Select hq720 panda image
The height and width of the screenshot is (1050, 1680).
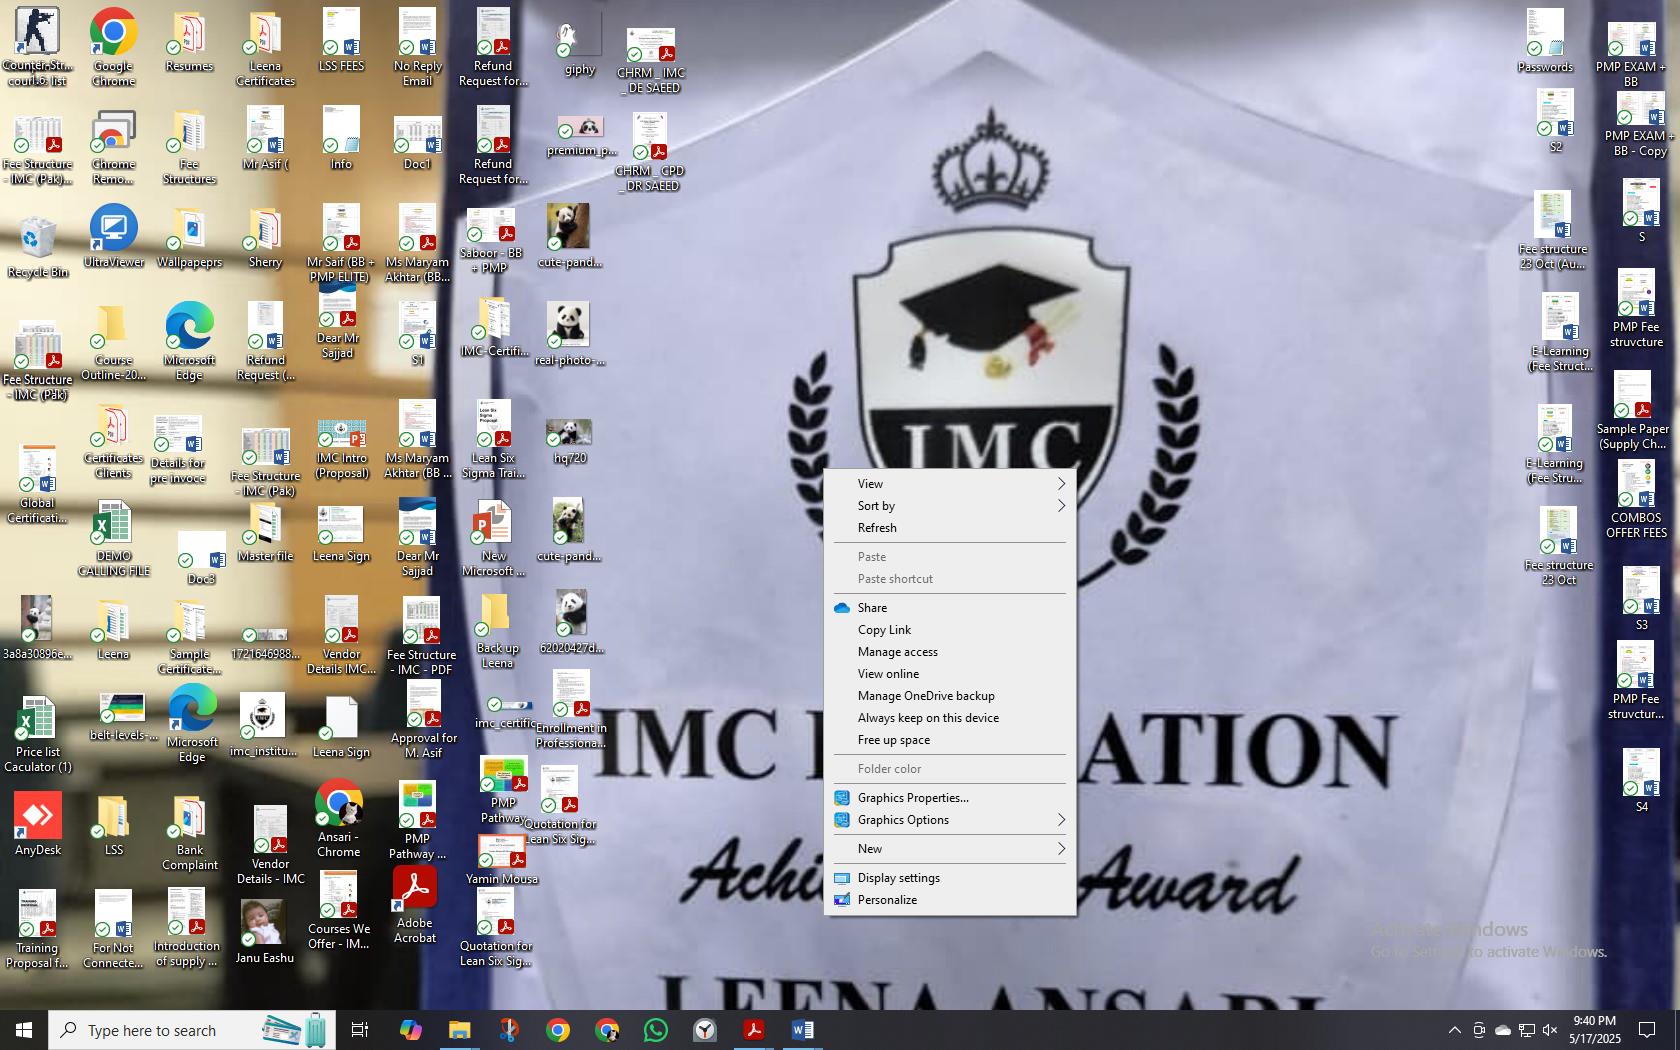[x=569, y=441]
